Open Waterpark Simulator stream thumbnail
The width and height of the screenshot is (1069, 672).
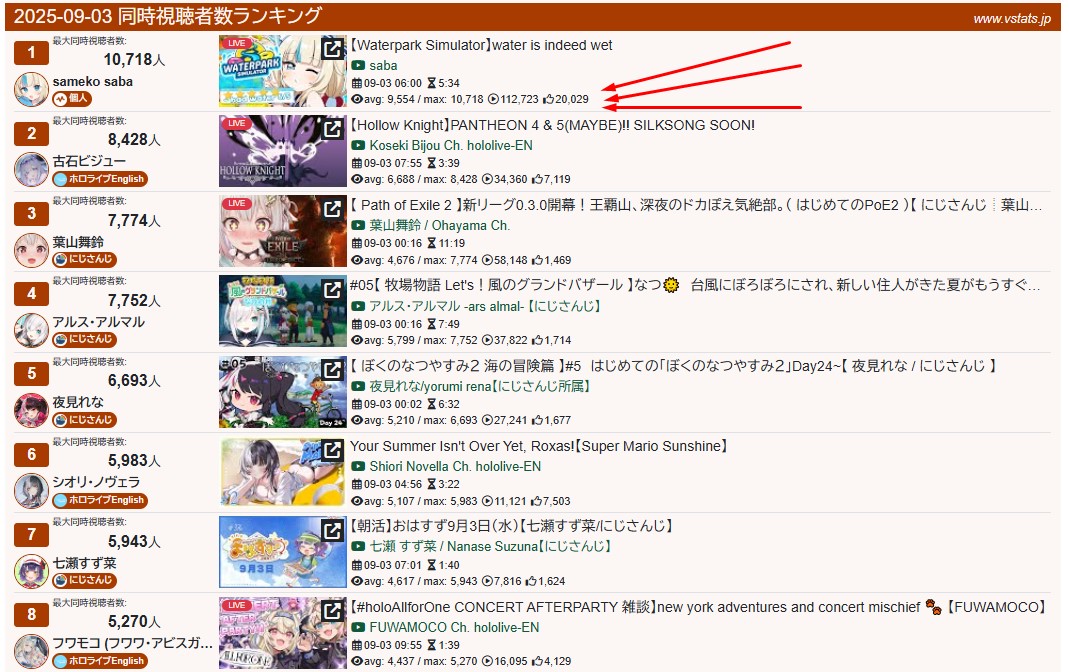(282, 71)
